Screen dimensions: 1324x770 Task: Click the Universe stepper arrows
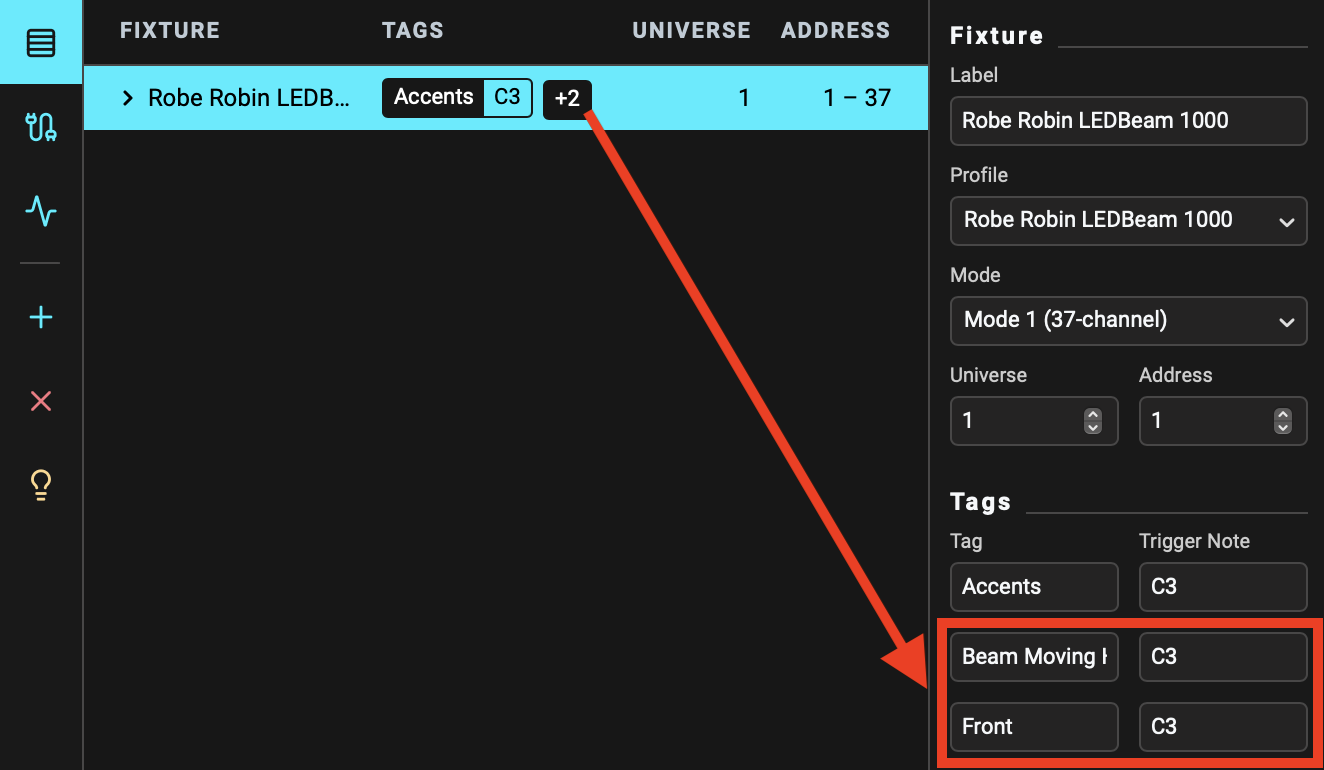[x=1093, y=421]
